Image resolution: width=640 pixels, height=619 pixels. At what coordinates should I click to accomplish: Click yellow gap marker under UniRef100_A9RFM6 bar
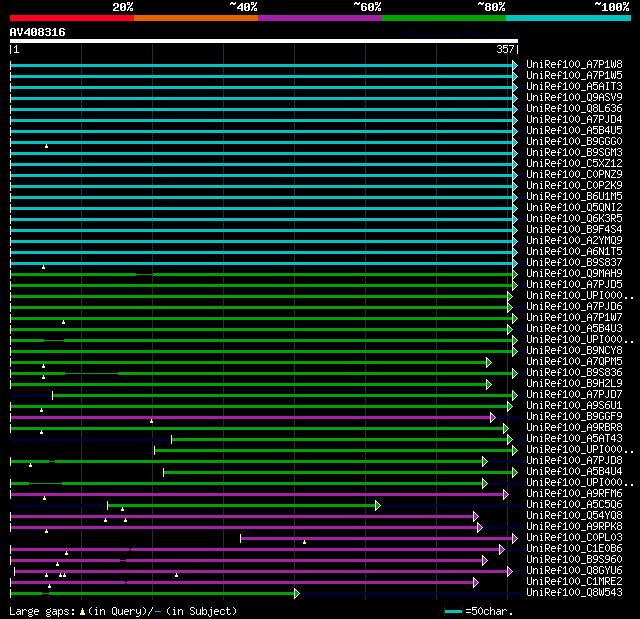(x=44, y=498)
